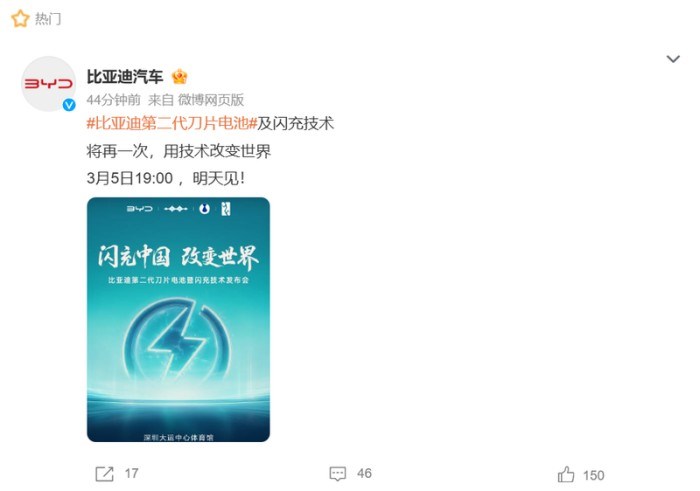Expand the post options chevron
This screenshot has height=491, width=700.
pos(673,58)
